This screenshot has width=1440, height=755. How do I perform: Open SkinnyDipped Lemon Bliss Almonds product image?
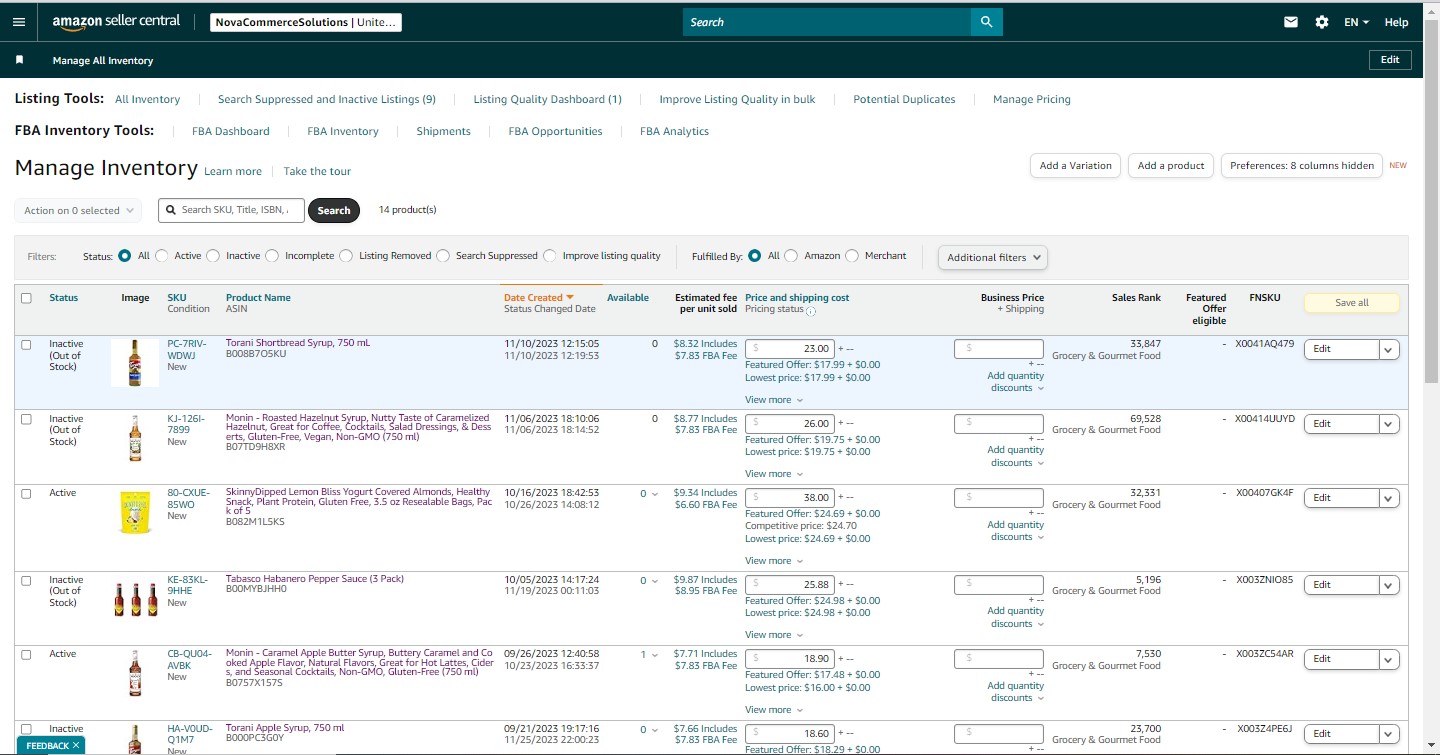click(135, 512)
